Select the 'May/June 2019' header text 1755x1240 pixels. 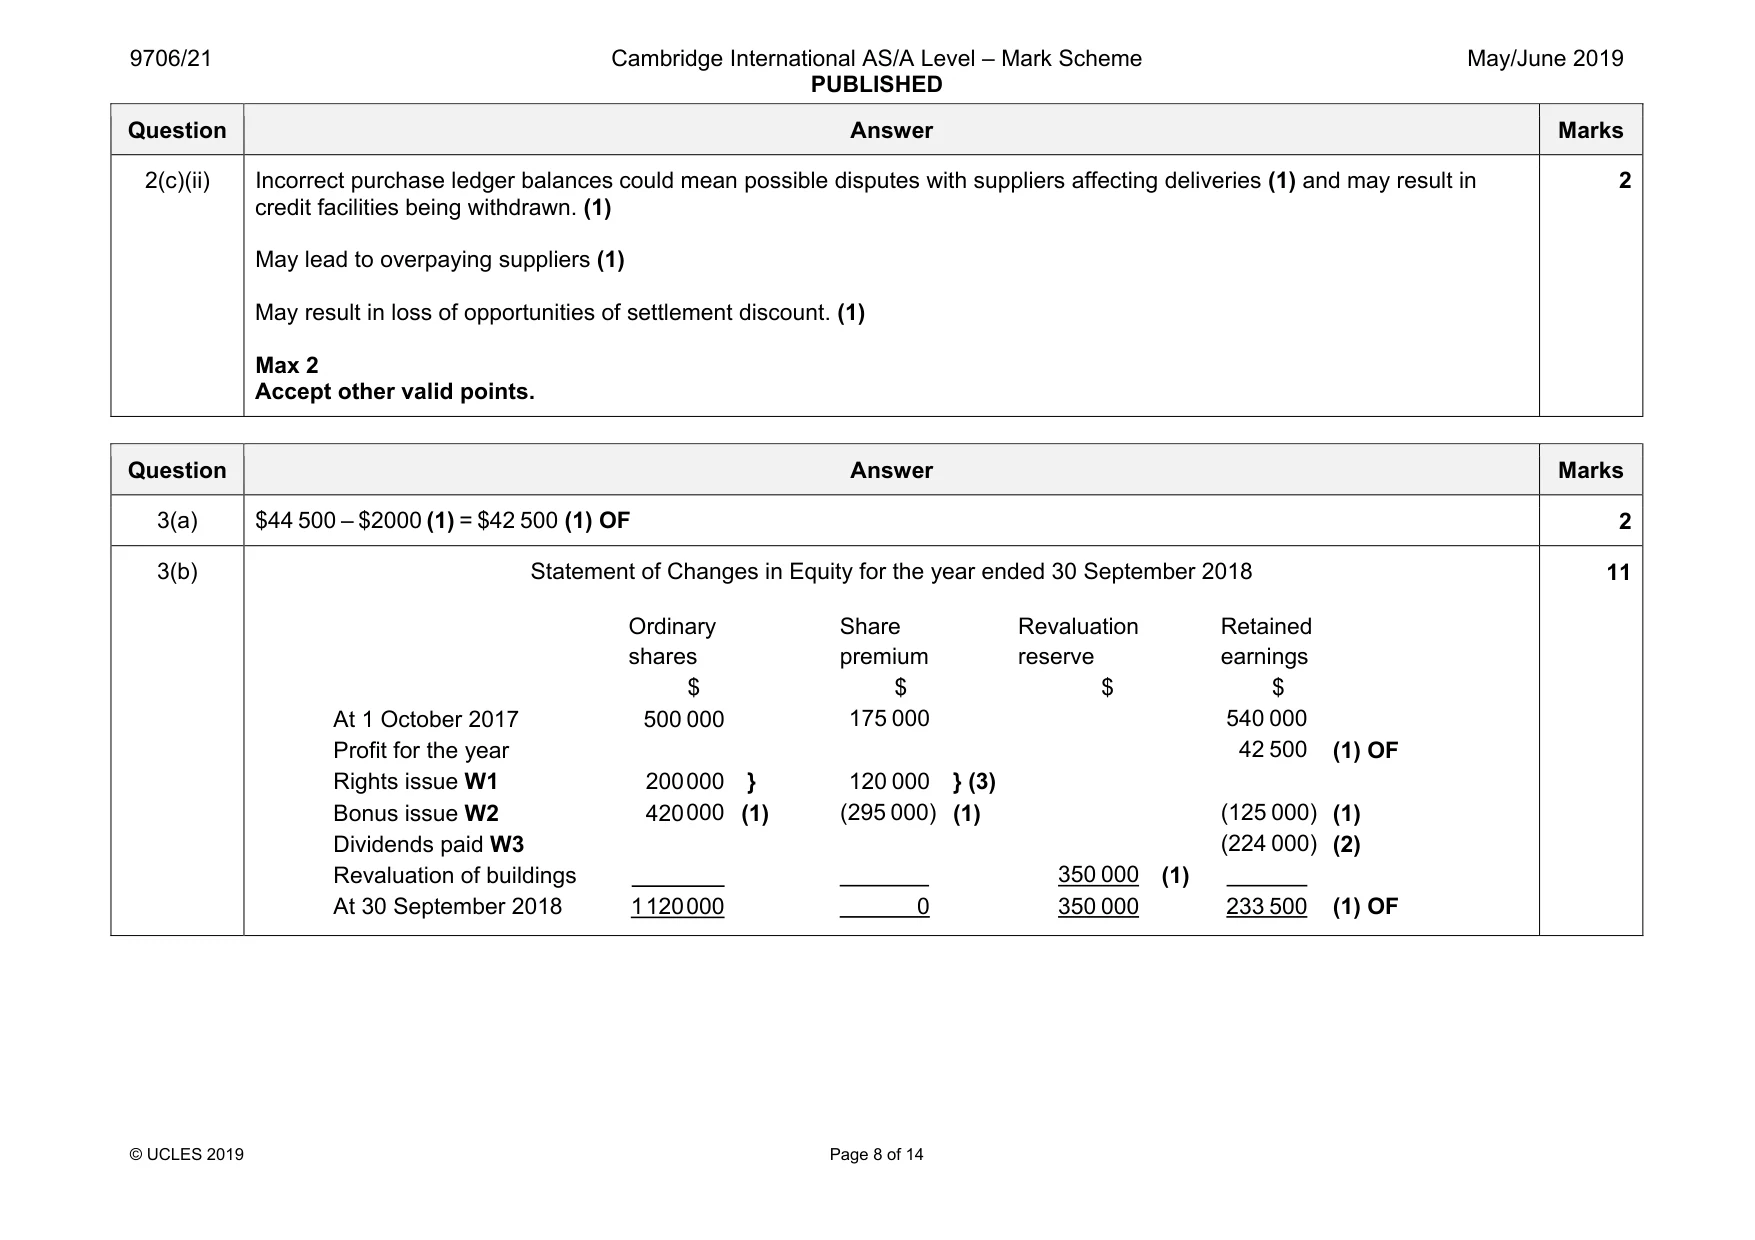coord(1545,58)
